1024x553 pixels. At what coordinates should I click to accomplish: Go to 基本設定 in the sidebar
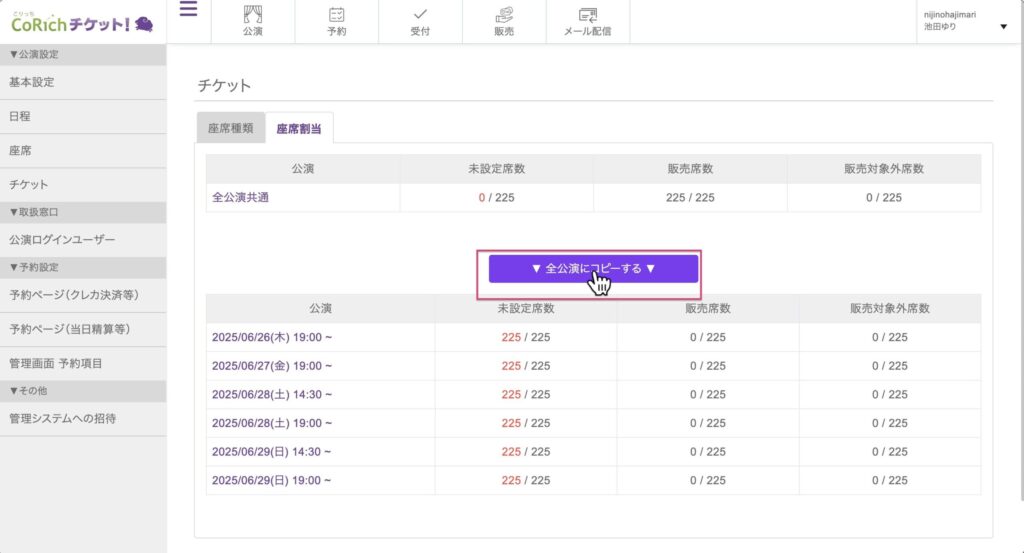32,82
